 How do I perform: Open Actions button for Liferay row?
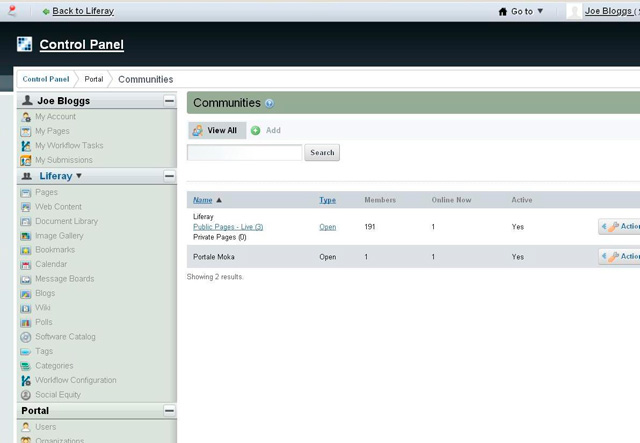tap(620, 227)
